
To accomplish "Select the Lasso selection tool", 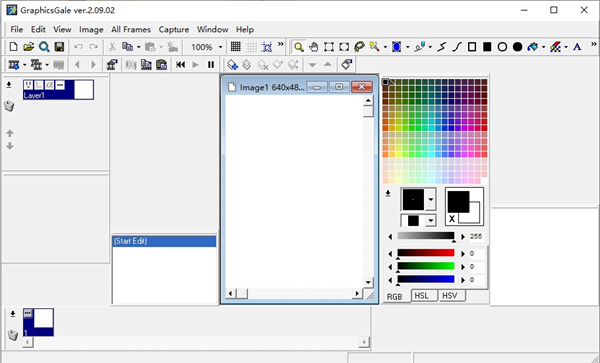I will tap(359, 47).
